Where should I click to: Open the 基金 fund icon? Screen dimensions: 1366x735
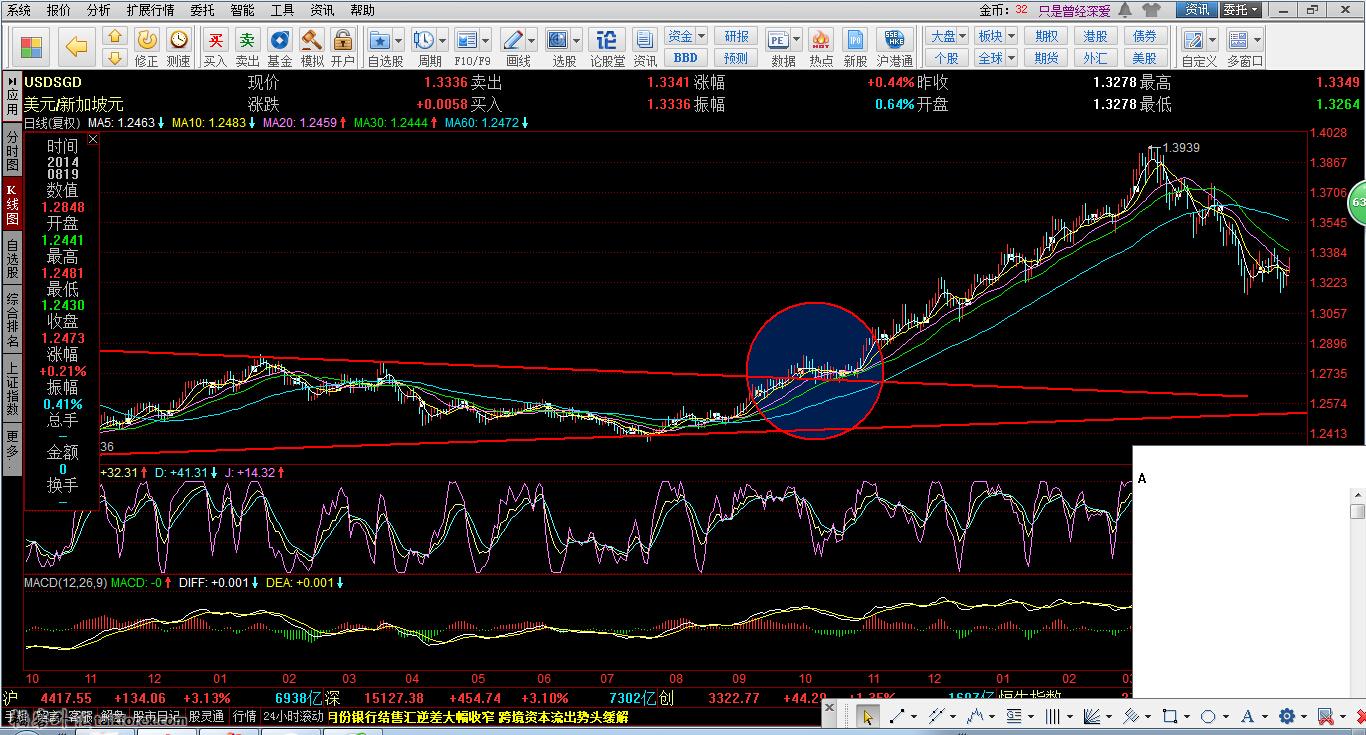click(280, 39)
